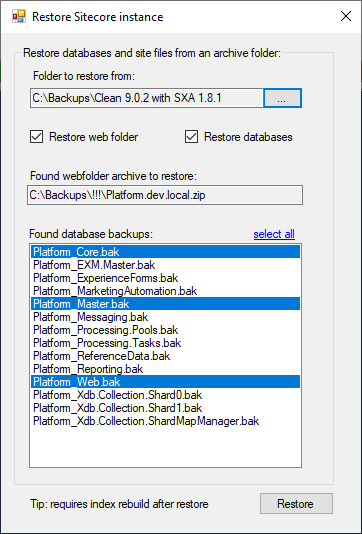Open folder browser with the ... button

282,98
